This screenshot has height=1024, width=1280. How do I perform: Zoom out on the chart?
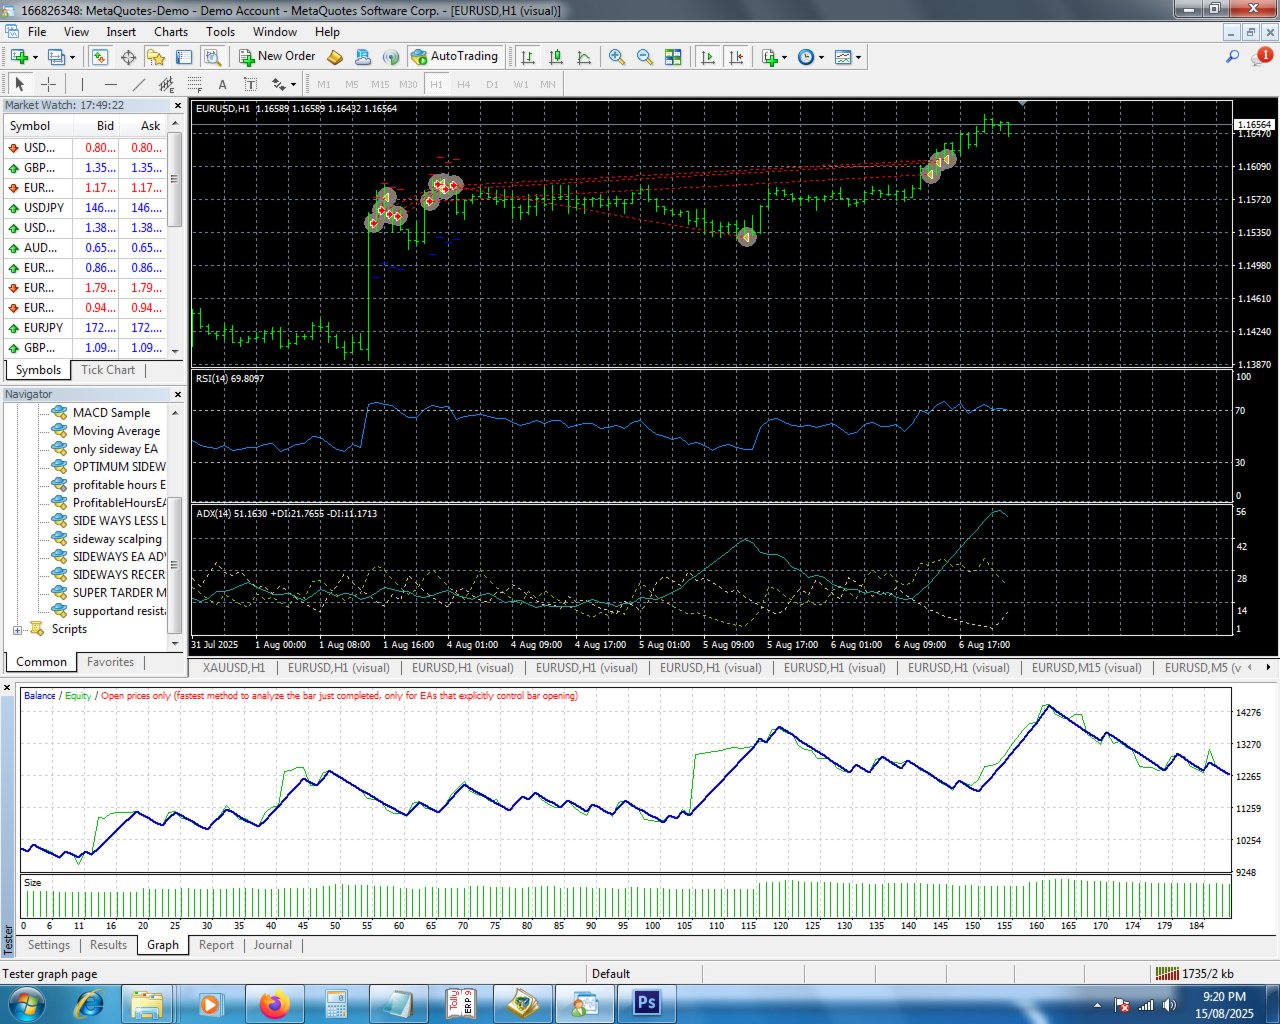[x=645, y=57]
